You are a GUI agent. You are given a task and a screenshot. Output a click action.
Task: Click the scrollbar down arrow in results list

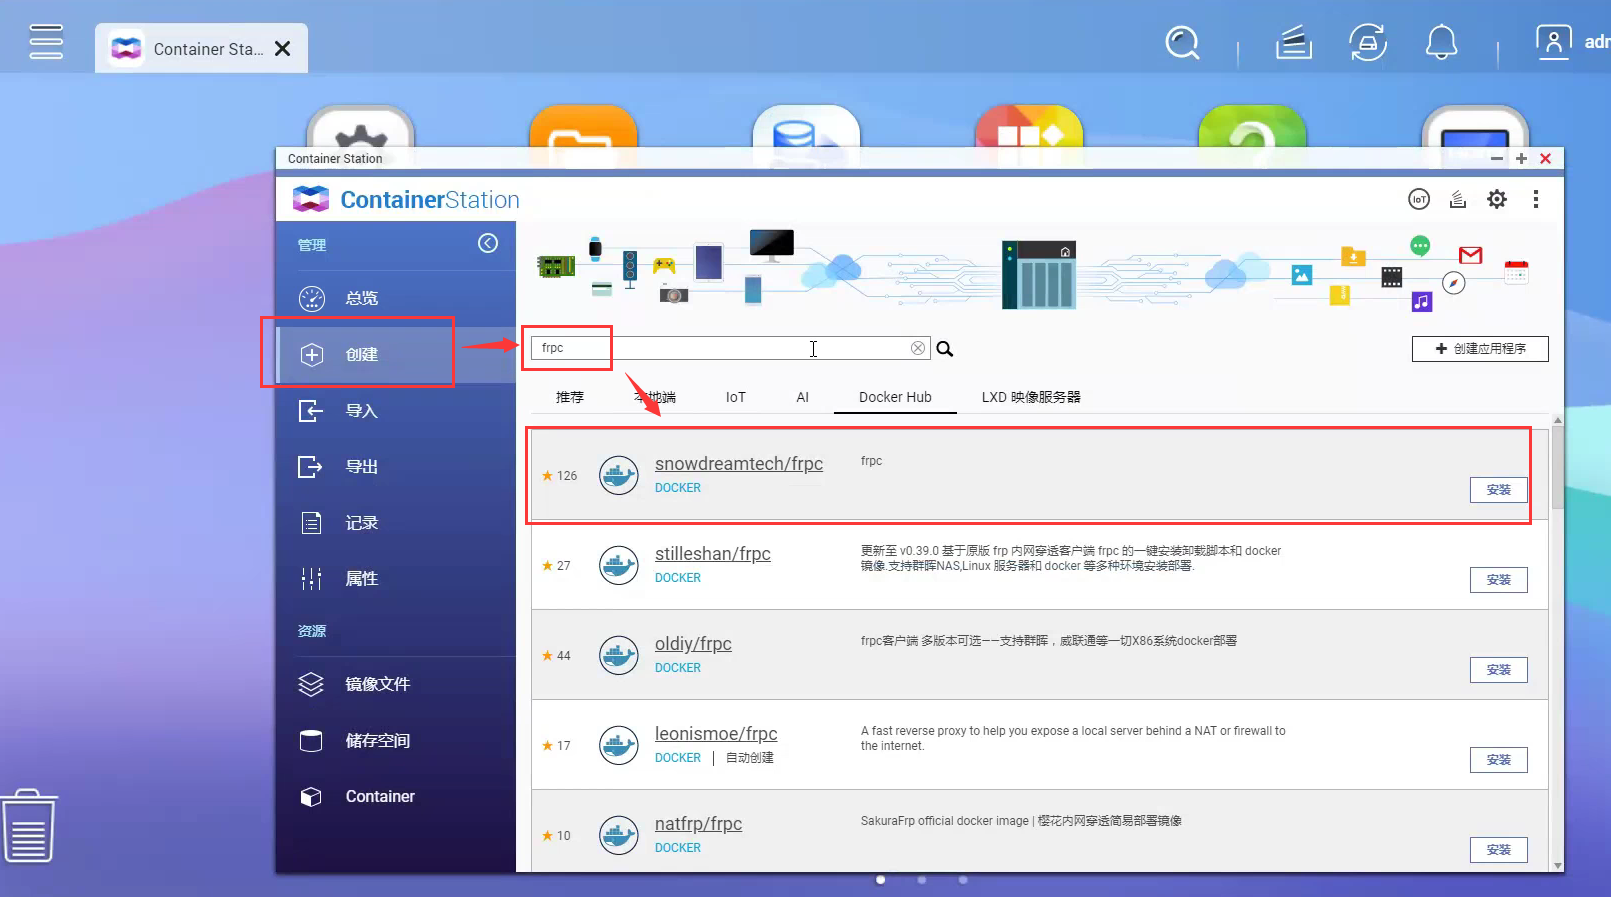click(1557, 865)
